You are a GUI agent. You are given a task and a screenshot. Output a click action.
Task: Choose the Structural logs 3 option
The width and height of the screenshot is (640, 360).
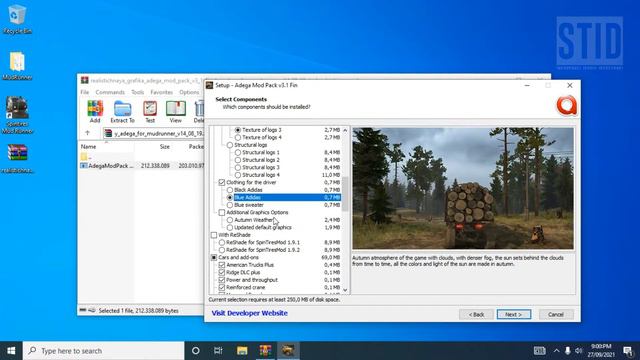coord(238,167)
